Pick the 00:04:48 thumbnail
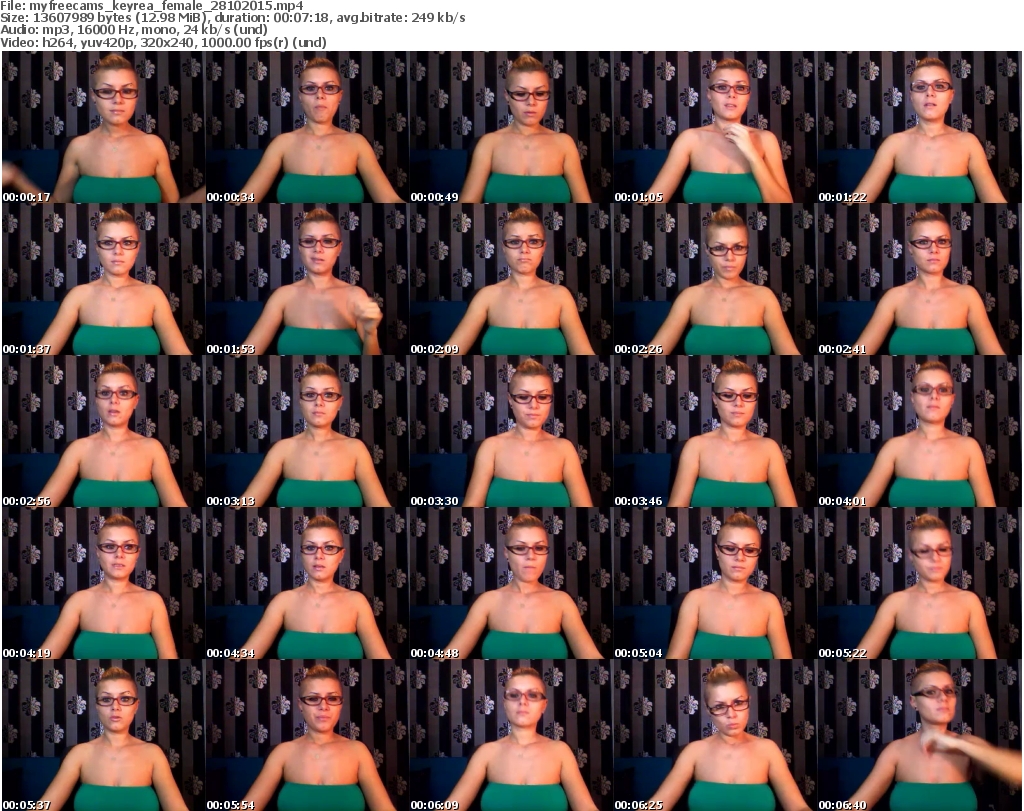The width and height of the screenshot is (1024, 811). pyautogui.click(x=511, y=584)
